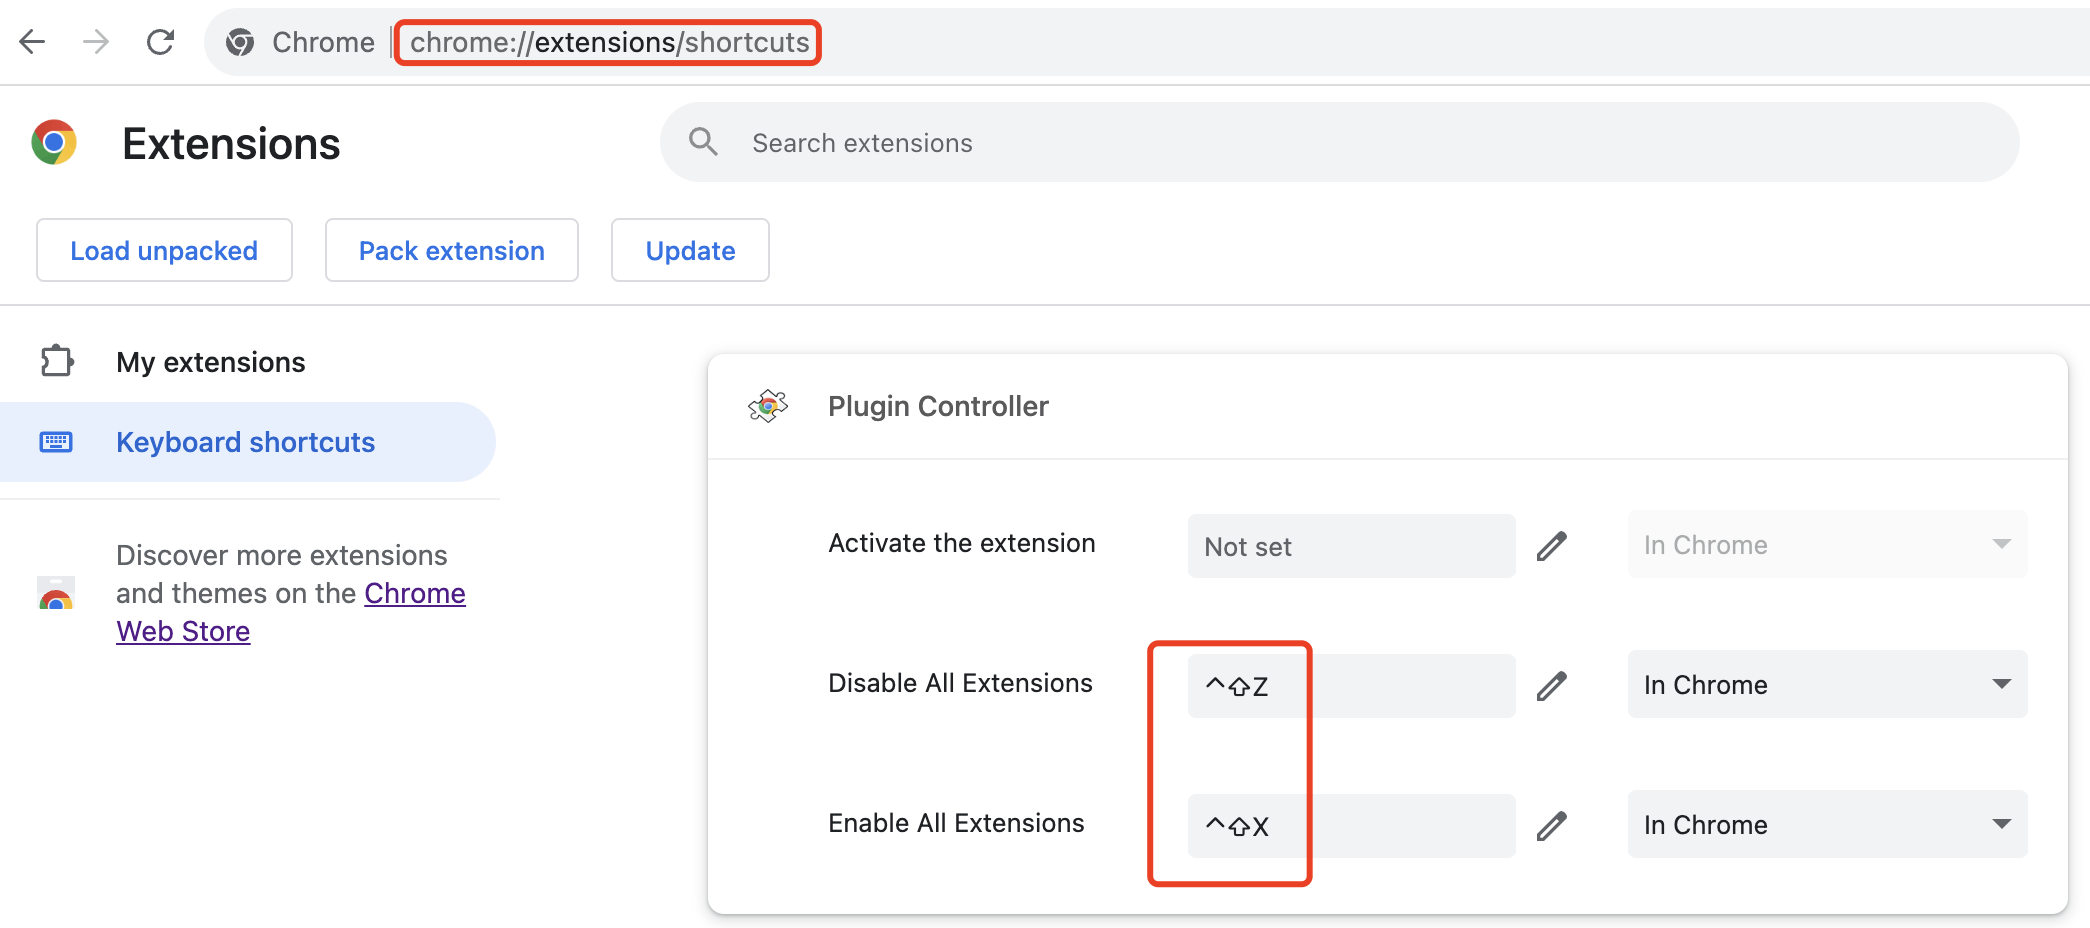The width and height of the screenshot is (2090, 928).
Task: Click the browser back arrow
Action: [x=33, y=42]
